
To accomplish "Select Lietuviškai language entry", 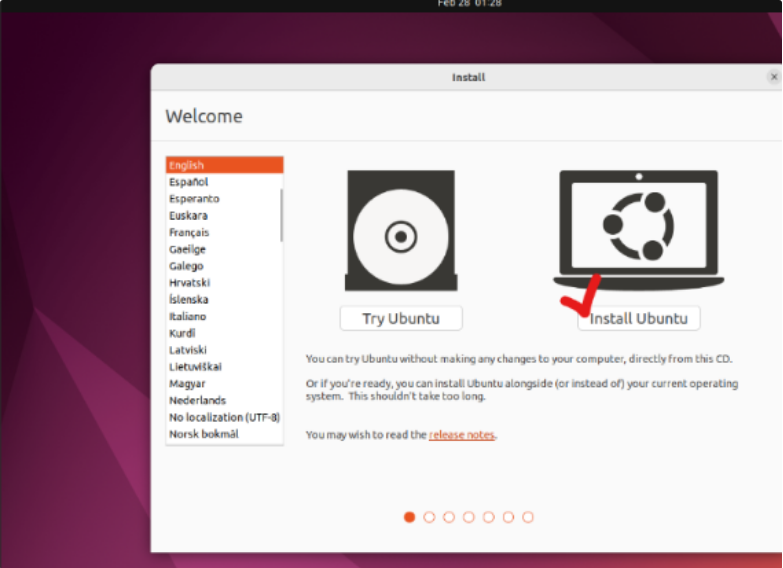I will click(x=223, y=367).
